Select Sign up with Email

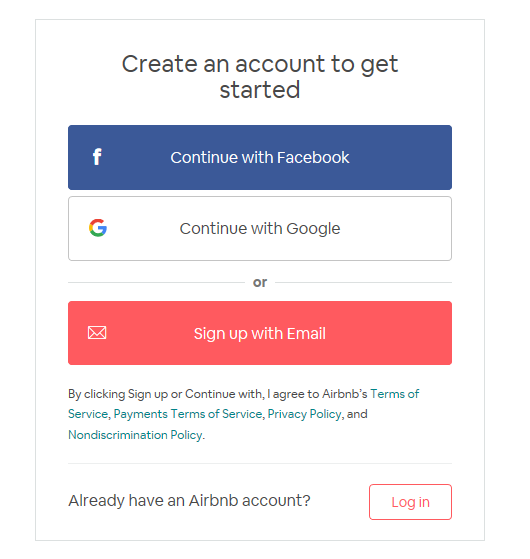[260, 333]
